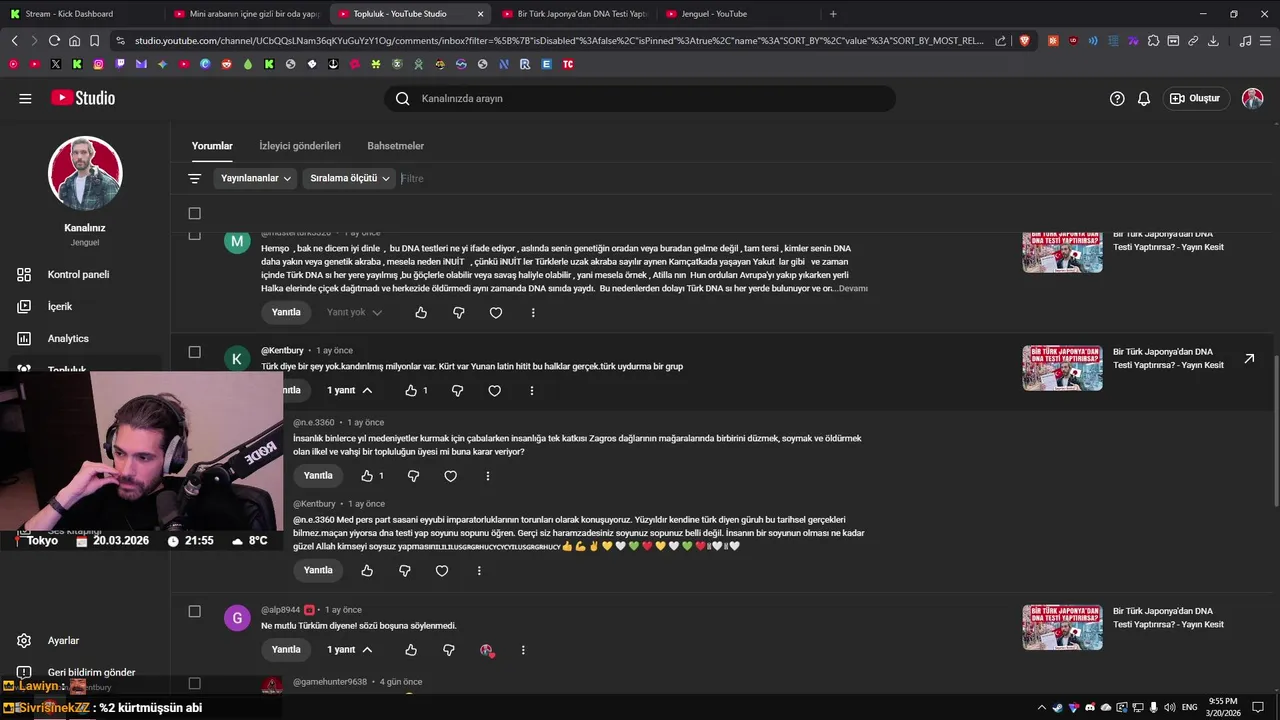Click Yanıtla under @Kentbury's 'Med pers' reply

[x=318, y=570]
